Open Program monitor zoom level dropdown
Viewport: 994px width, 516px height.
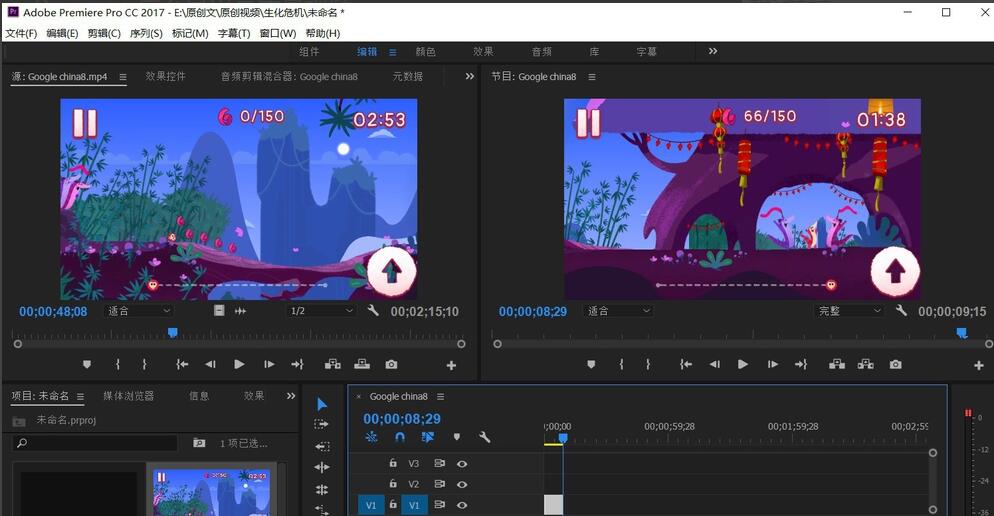pyautogui.click(x=617, y=311)
